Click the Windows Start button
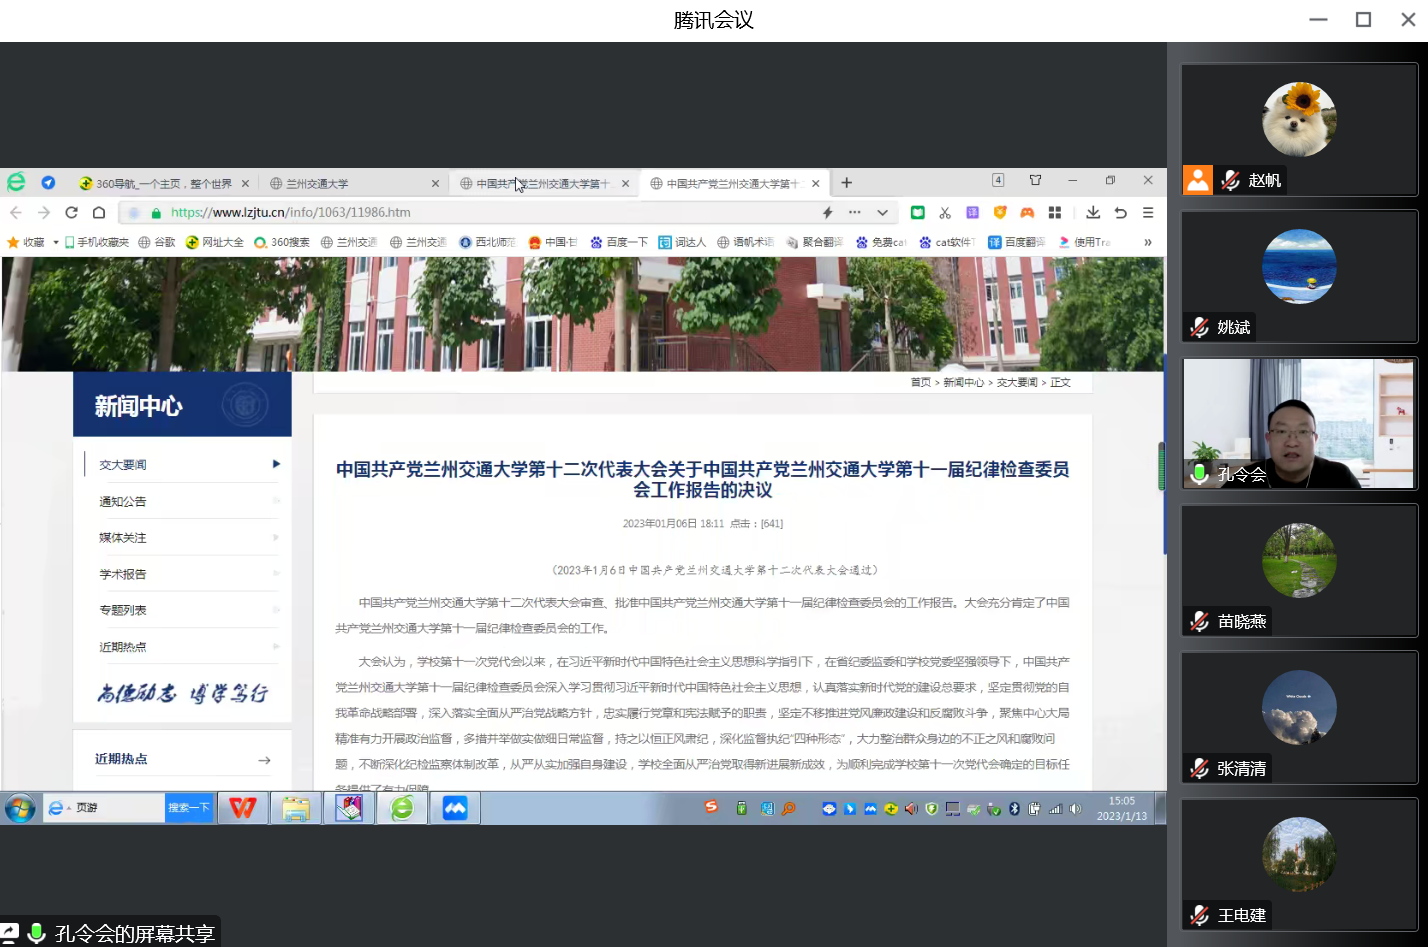 [20, 808]
